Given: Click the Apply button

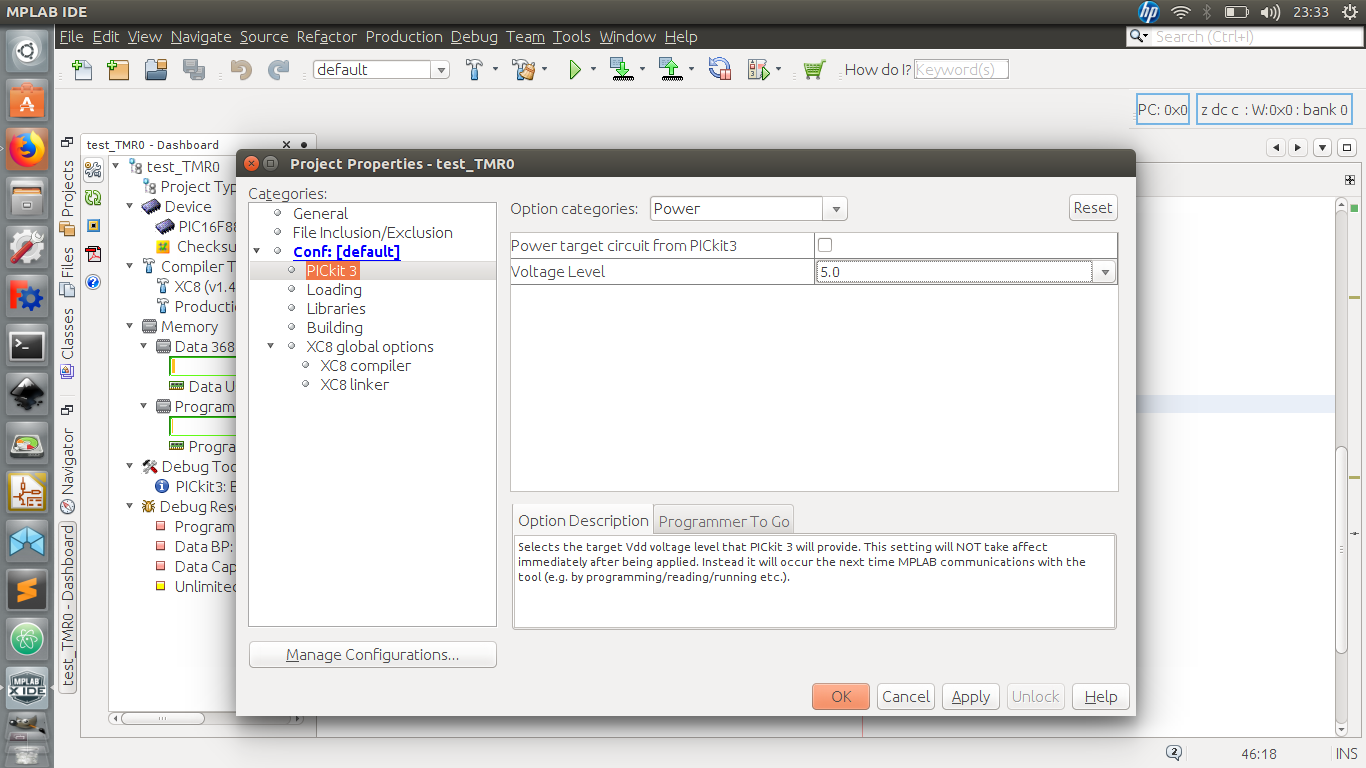Looking at the screenshot, I should pyautogui.click(x=971, y=697).
